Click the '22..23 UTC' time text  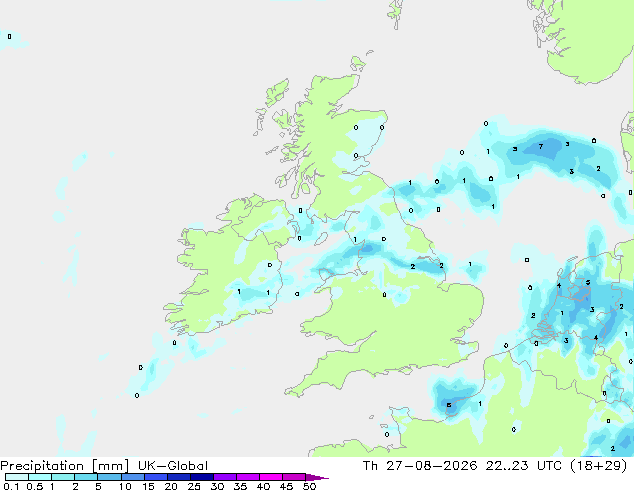pyautogui.click(x=523, y=466)
